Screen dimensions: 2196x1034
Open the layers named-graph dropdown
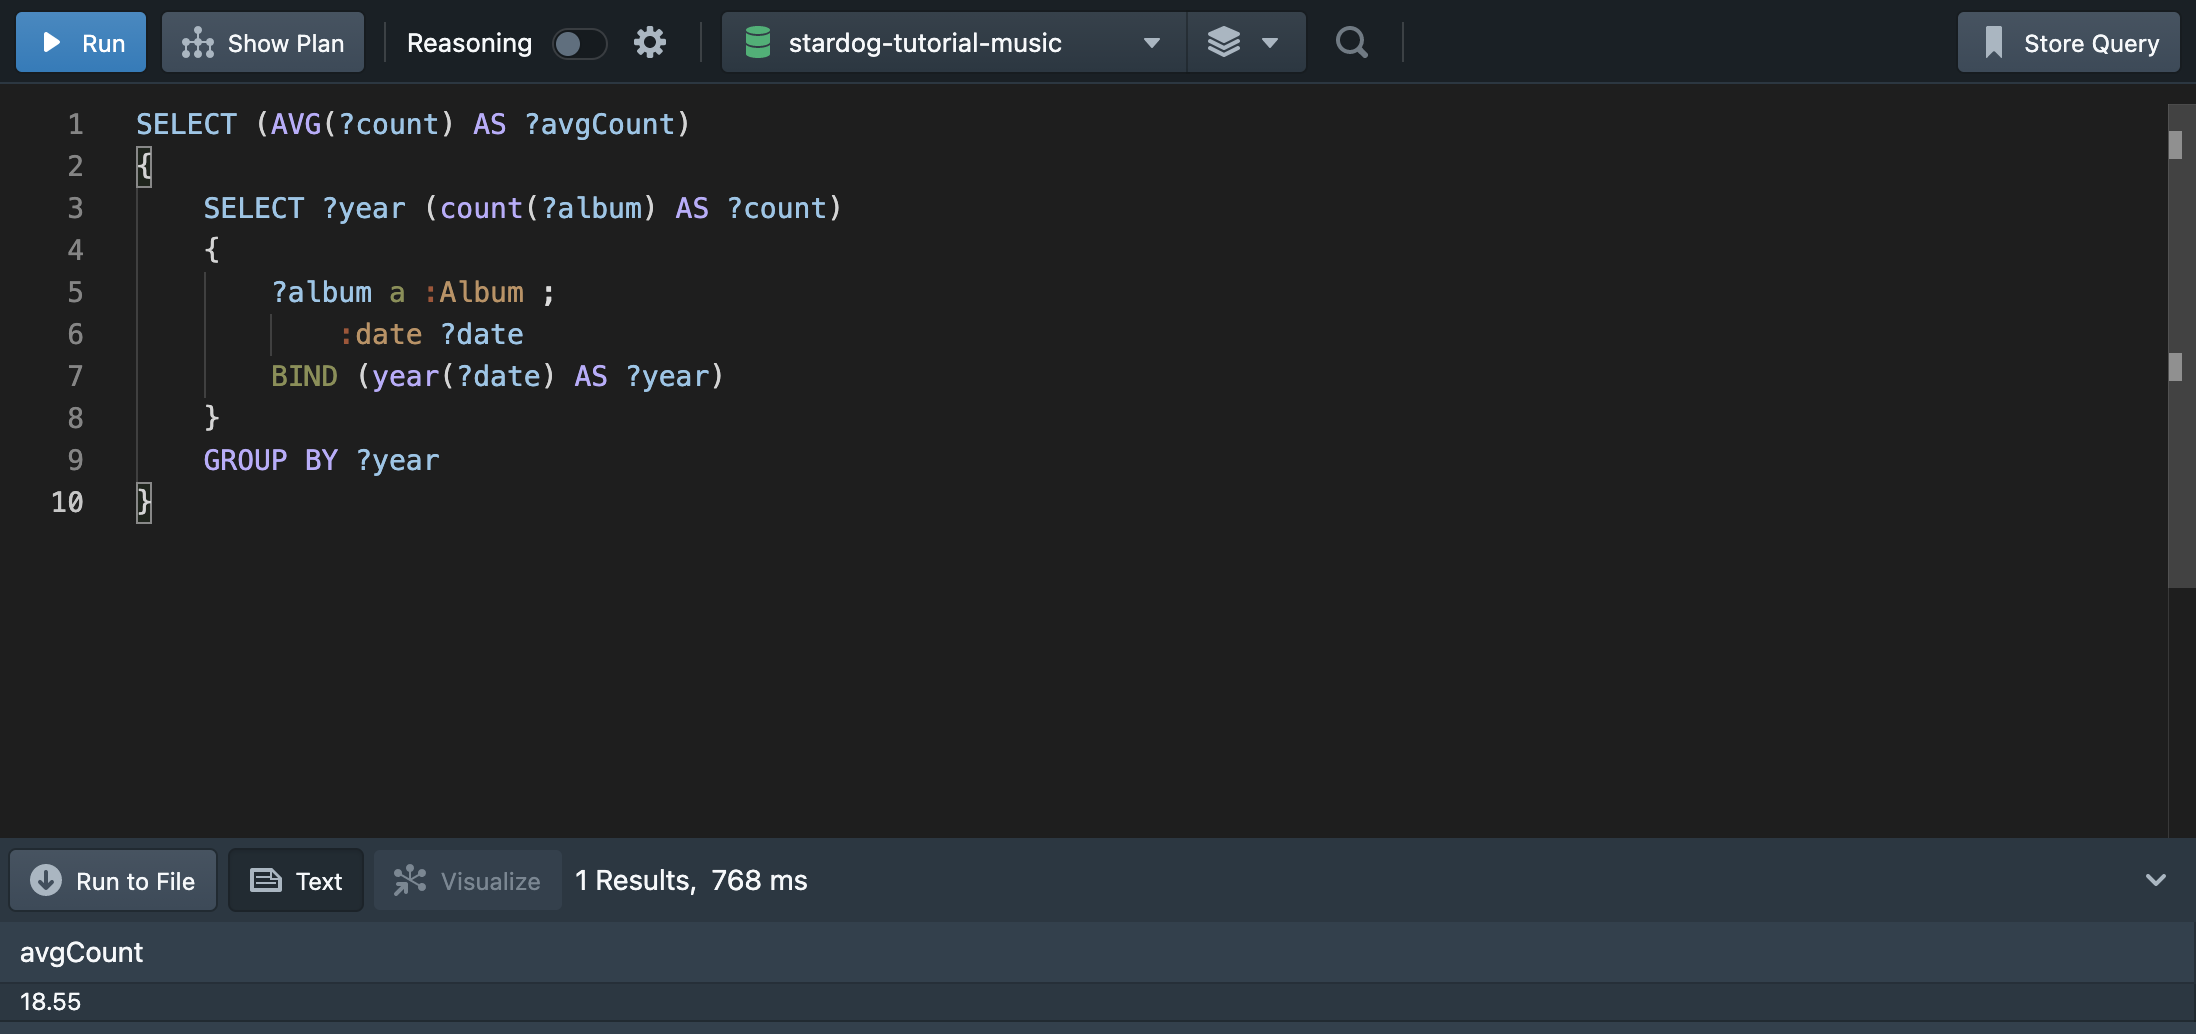click(x=1245, y=42)
